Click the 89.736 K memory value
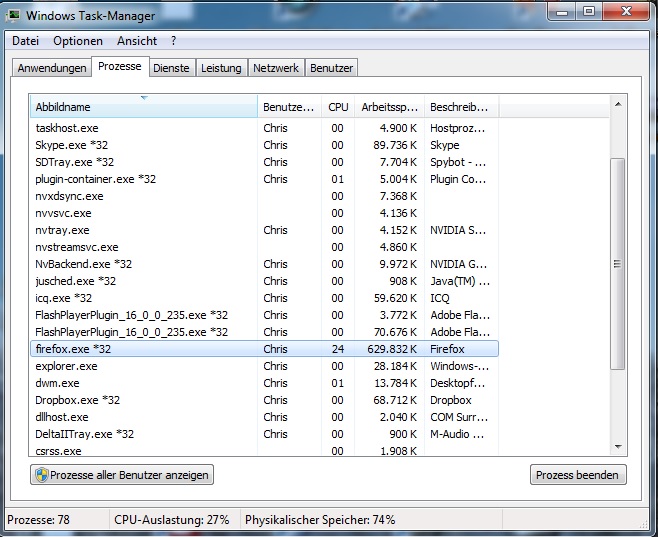 [x=395, y=145]
